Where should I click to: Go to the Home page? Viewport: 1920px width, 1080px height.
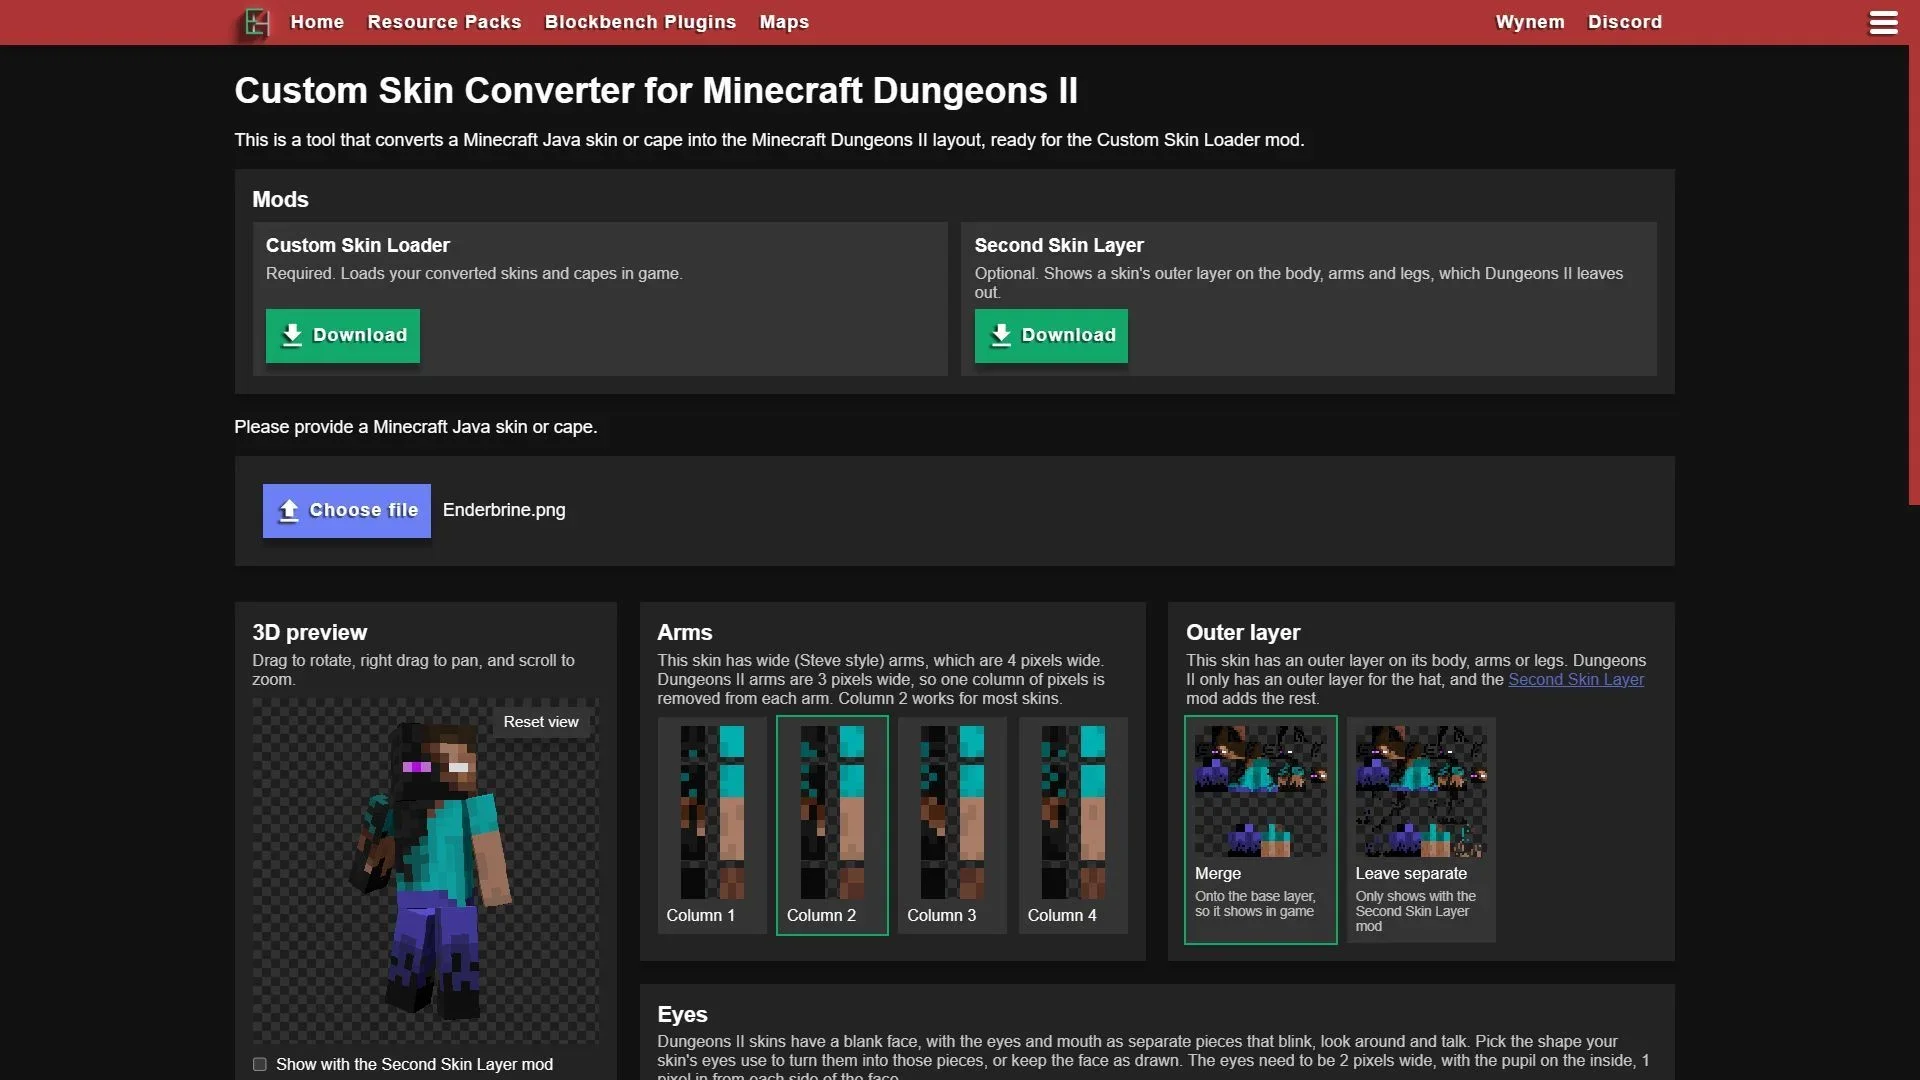[317, 22]
